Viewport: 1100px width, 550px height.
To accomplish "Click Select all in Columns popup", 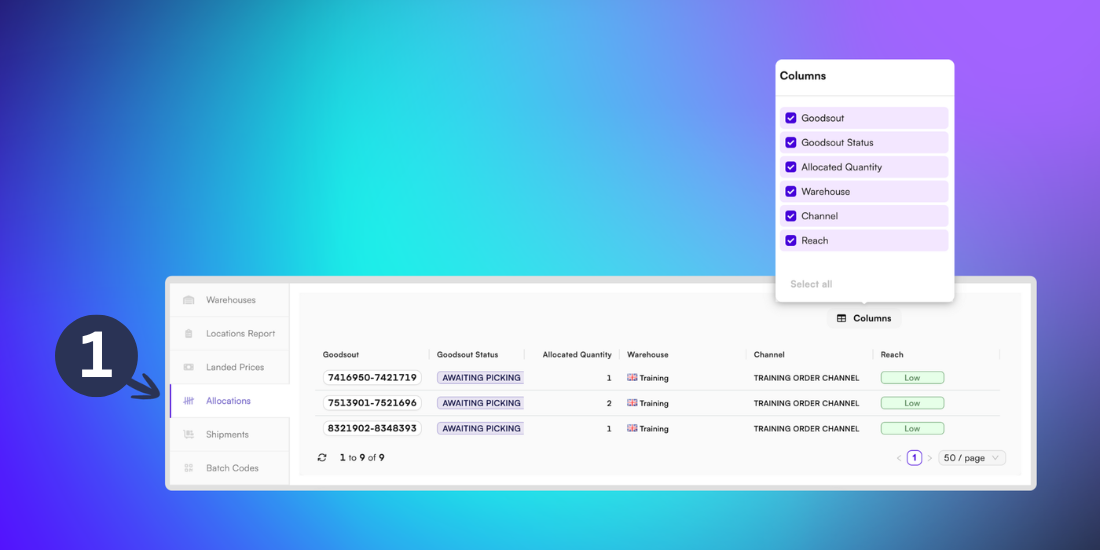I will pyautogui.click(x=811, y=284).
